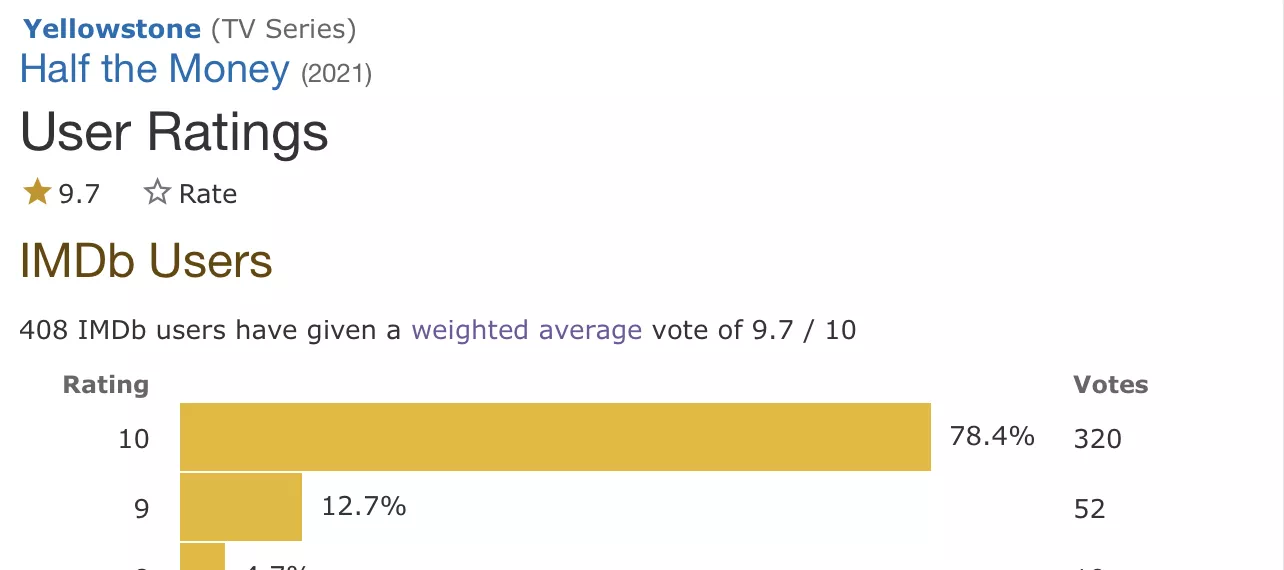Viewport: 1284px width, 570px height.
Task: Click the Rating column header
Action: point(106,385)
